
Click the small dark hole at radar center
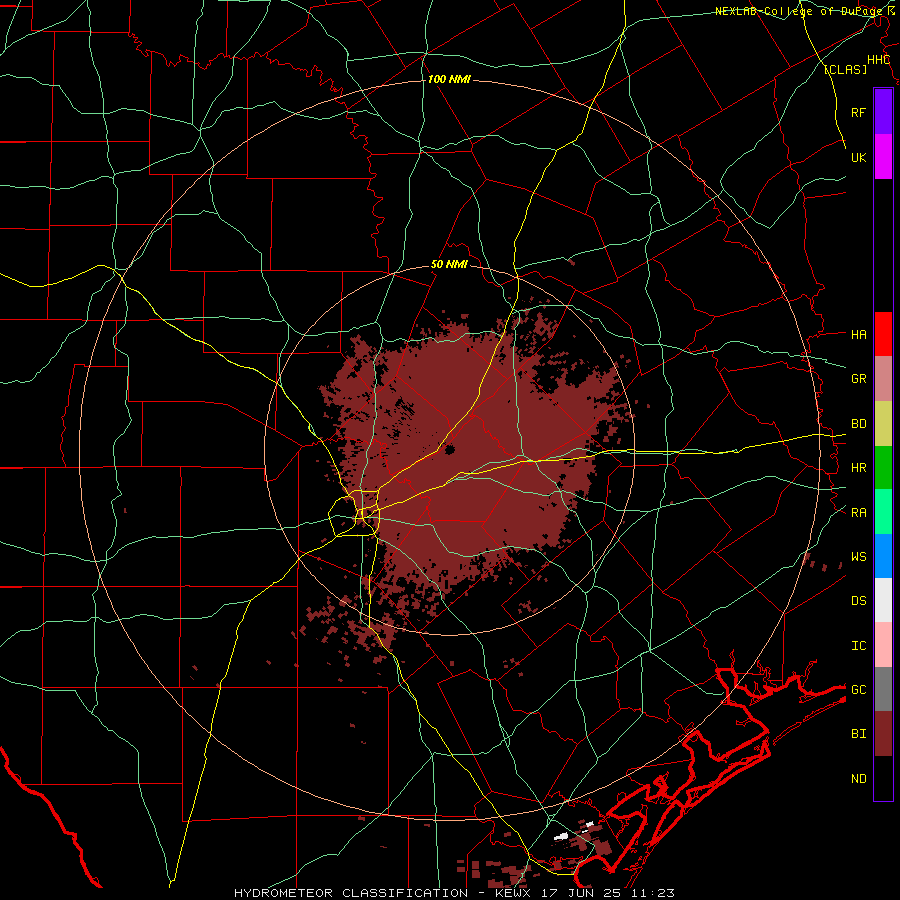click(449, 449)
